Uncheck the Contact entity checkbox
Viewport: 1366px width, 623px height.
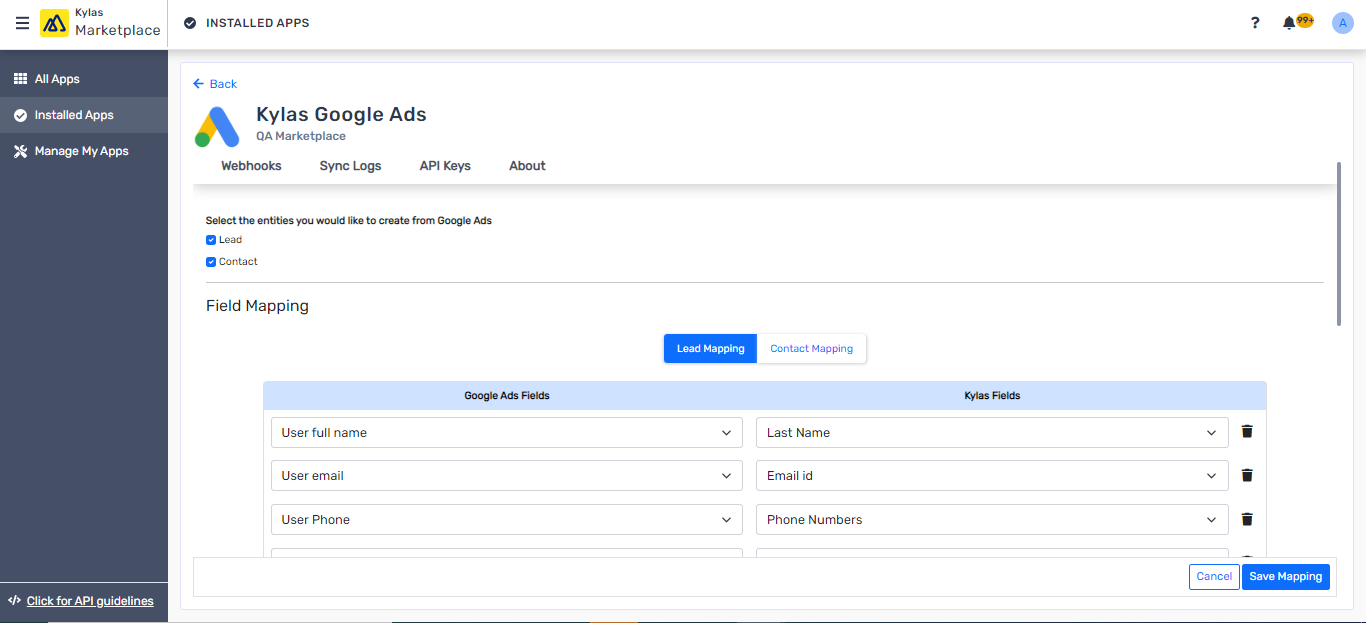point(211,262)
